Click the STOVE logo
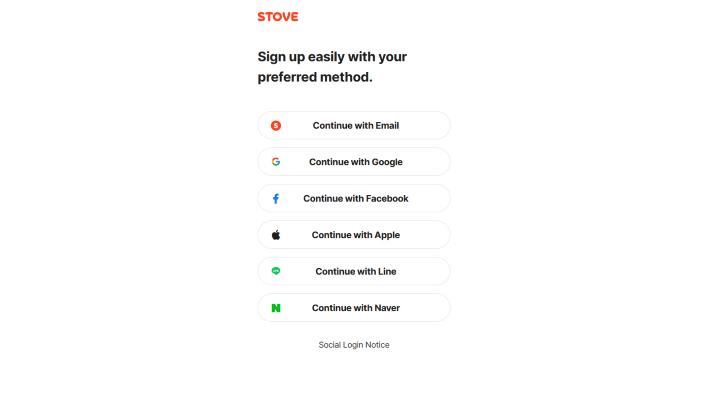728x409 pixels. (x=278, y=17)
